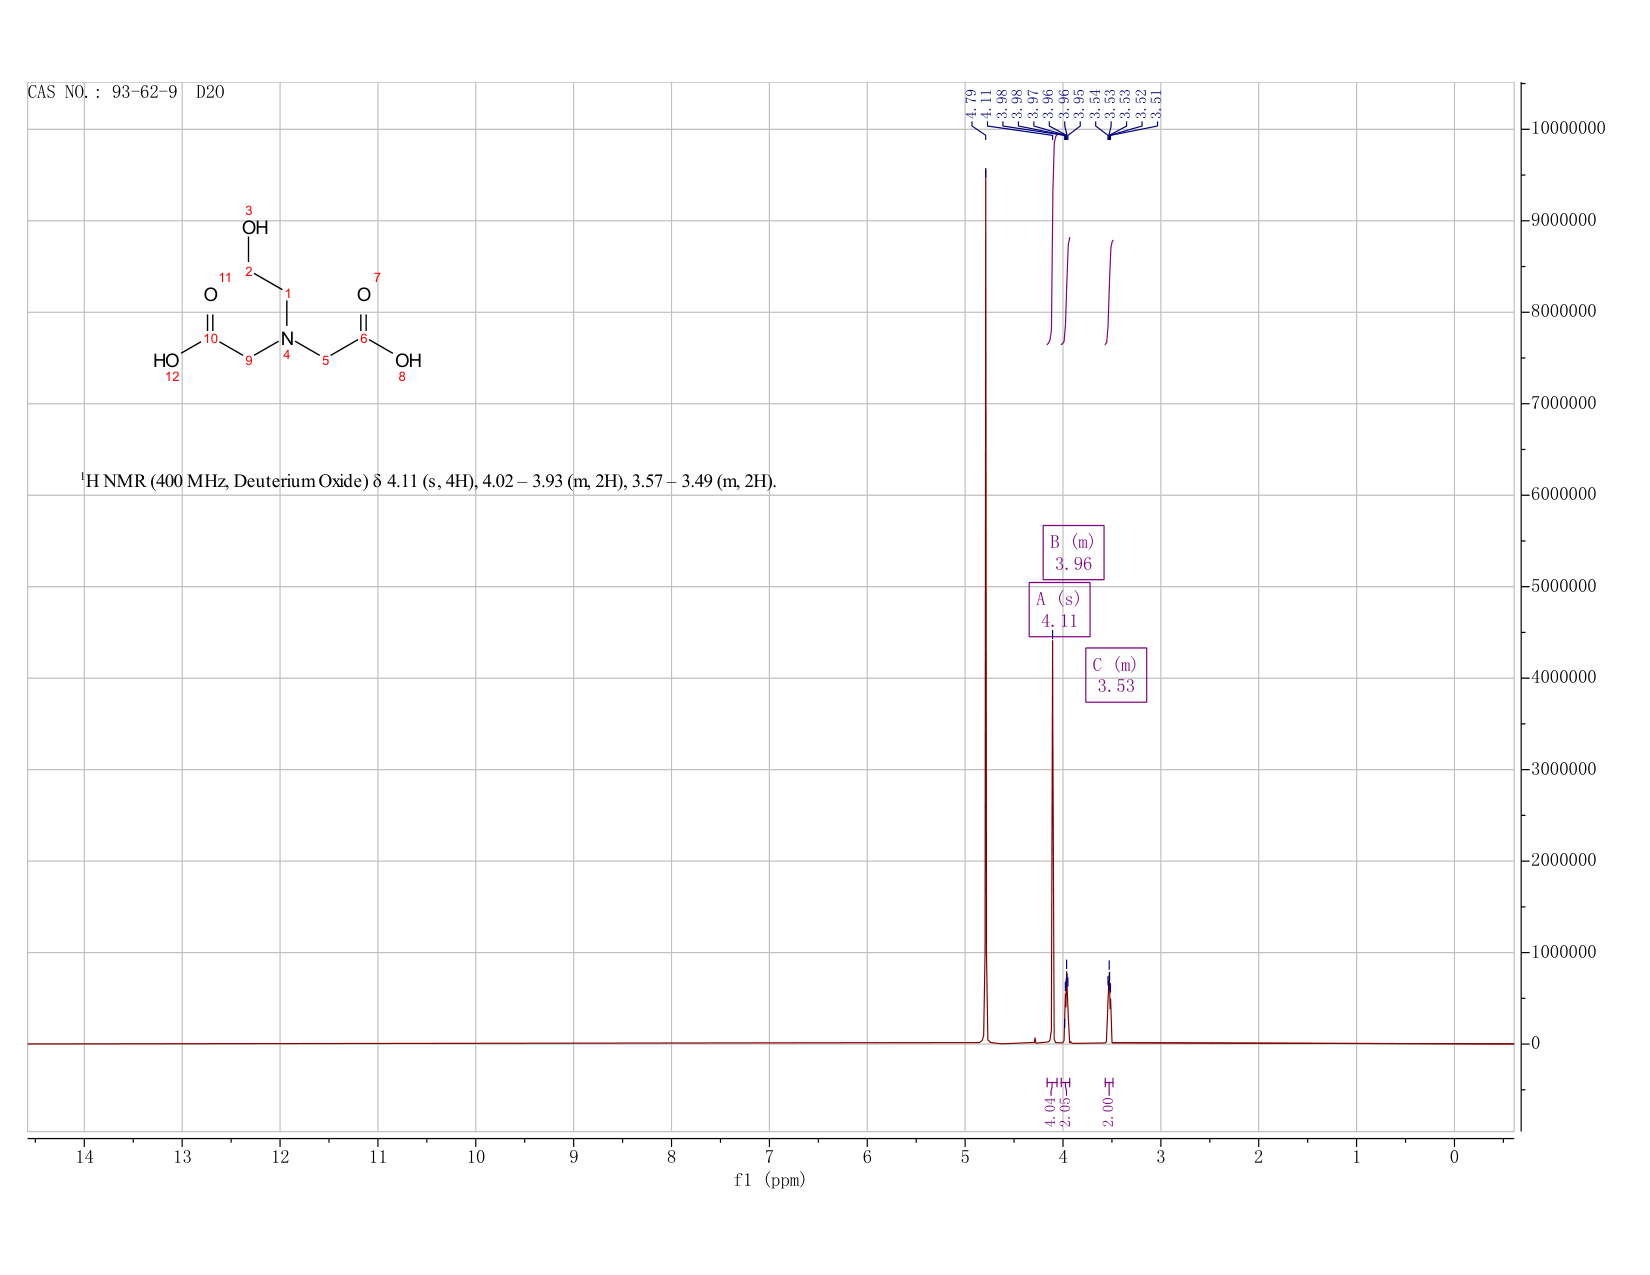Click the carbonyl O labeled 11
The height and width of the screenshot is (1275, 1650).
pyautogui.click(x=210, y=295)
